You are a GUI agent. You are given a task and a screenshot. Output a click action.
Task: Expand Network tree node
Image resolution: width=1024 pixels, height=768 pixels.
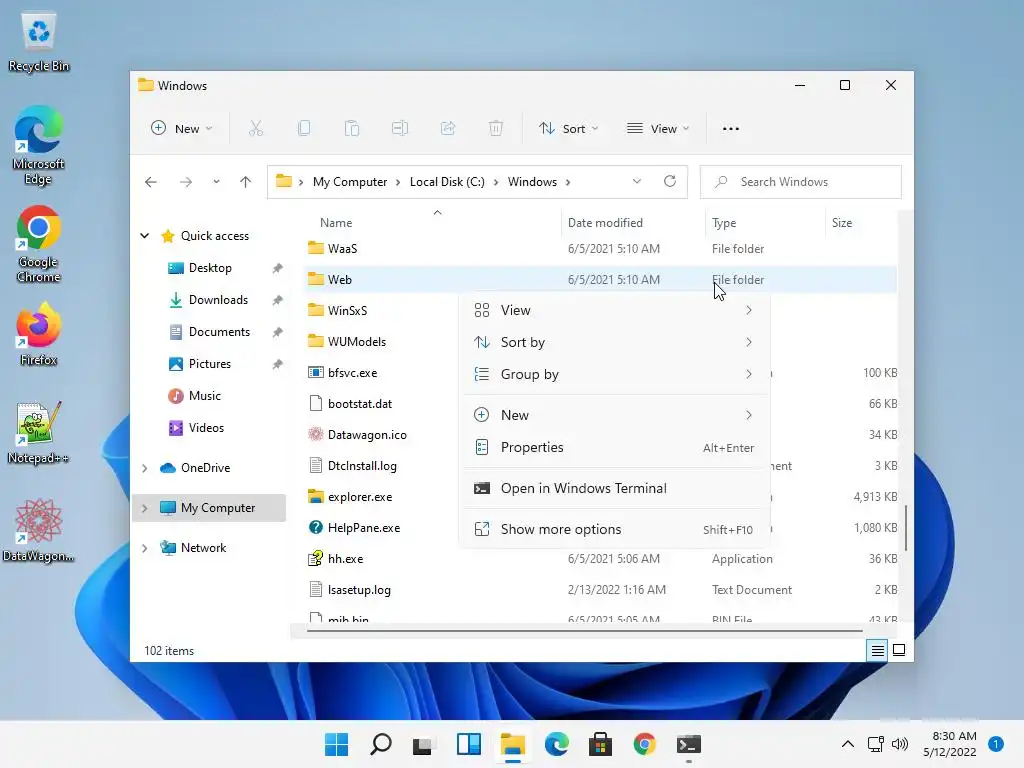pyautogui.click(x=145, y=548)
